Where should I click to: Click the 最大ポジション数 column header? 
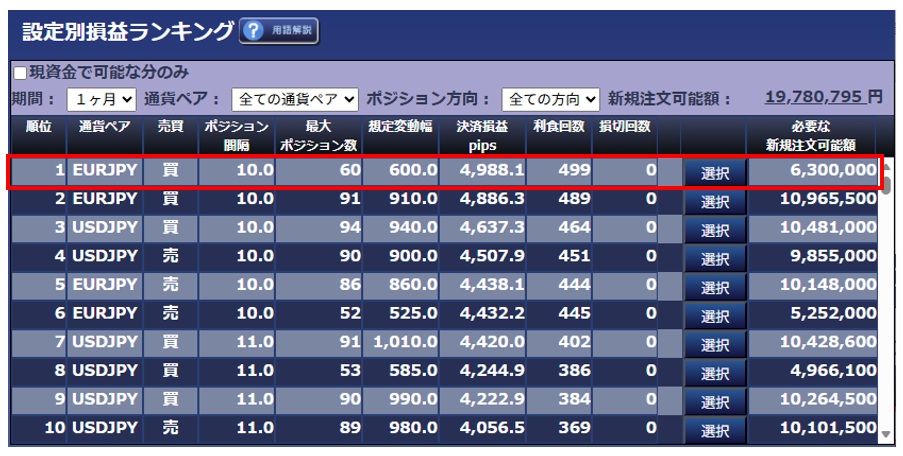(318, 135)
